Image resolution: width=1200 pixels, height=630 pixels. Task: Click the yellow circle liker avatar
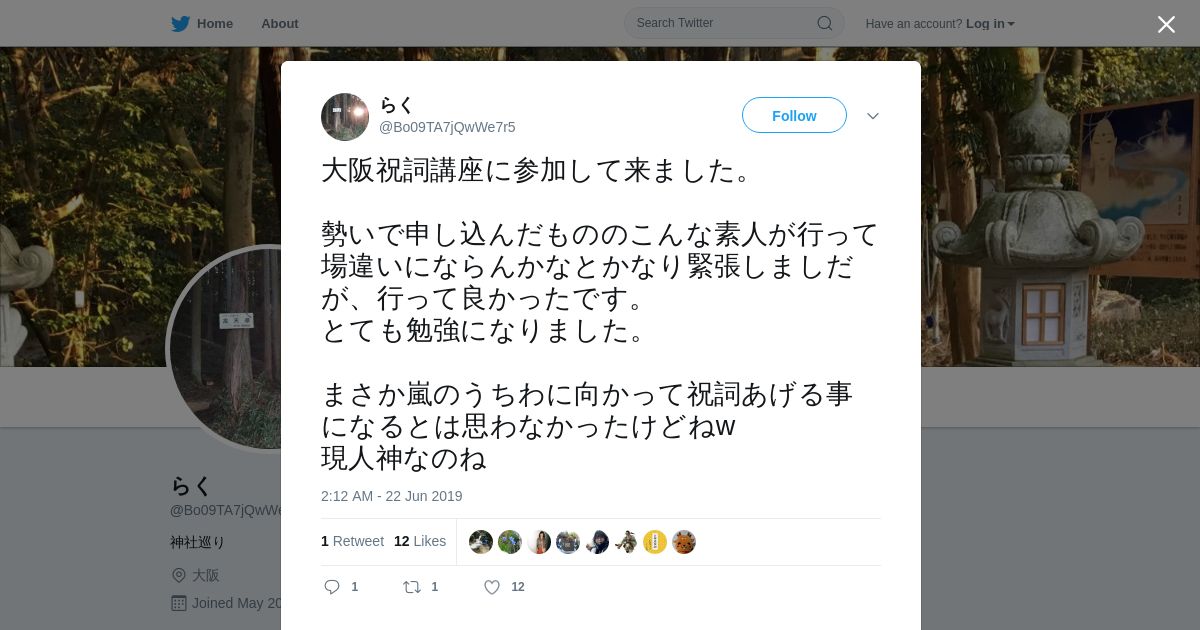(655, 542)
